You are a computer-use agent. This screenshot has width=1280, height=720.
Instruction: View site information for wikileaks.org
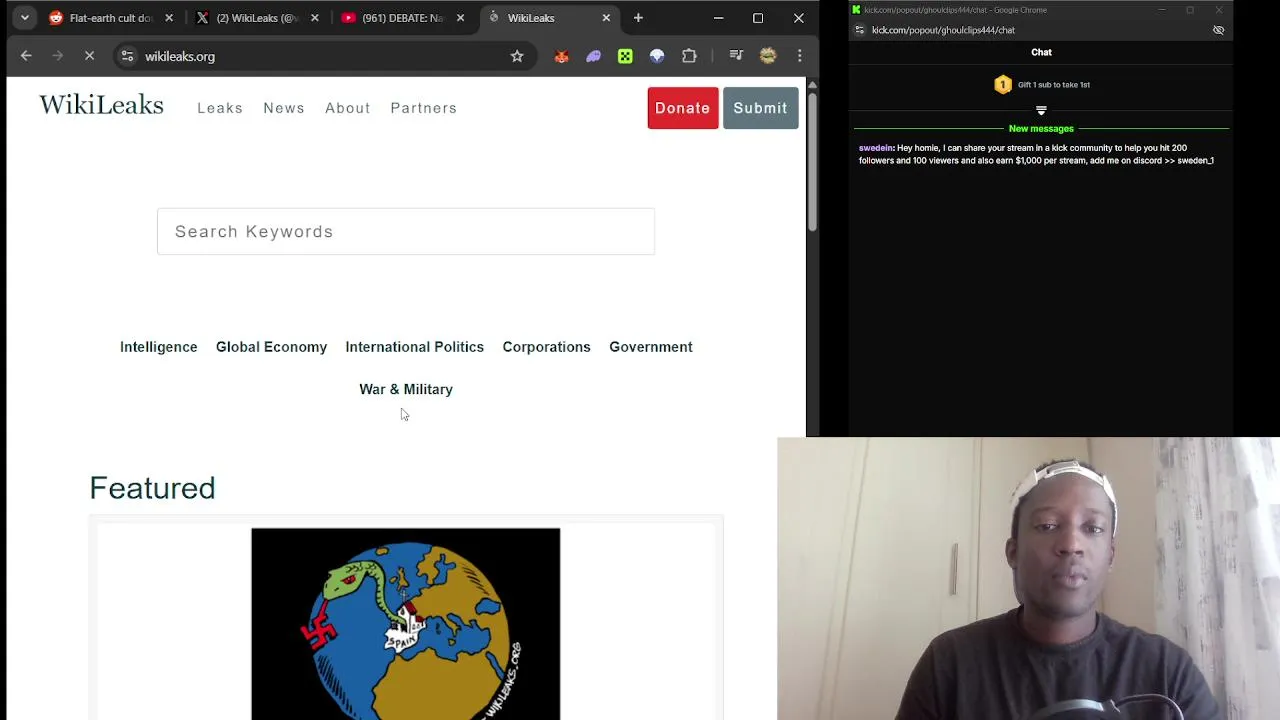[127, 56]
